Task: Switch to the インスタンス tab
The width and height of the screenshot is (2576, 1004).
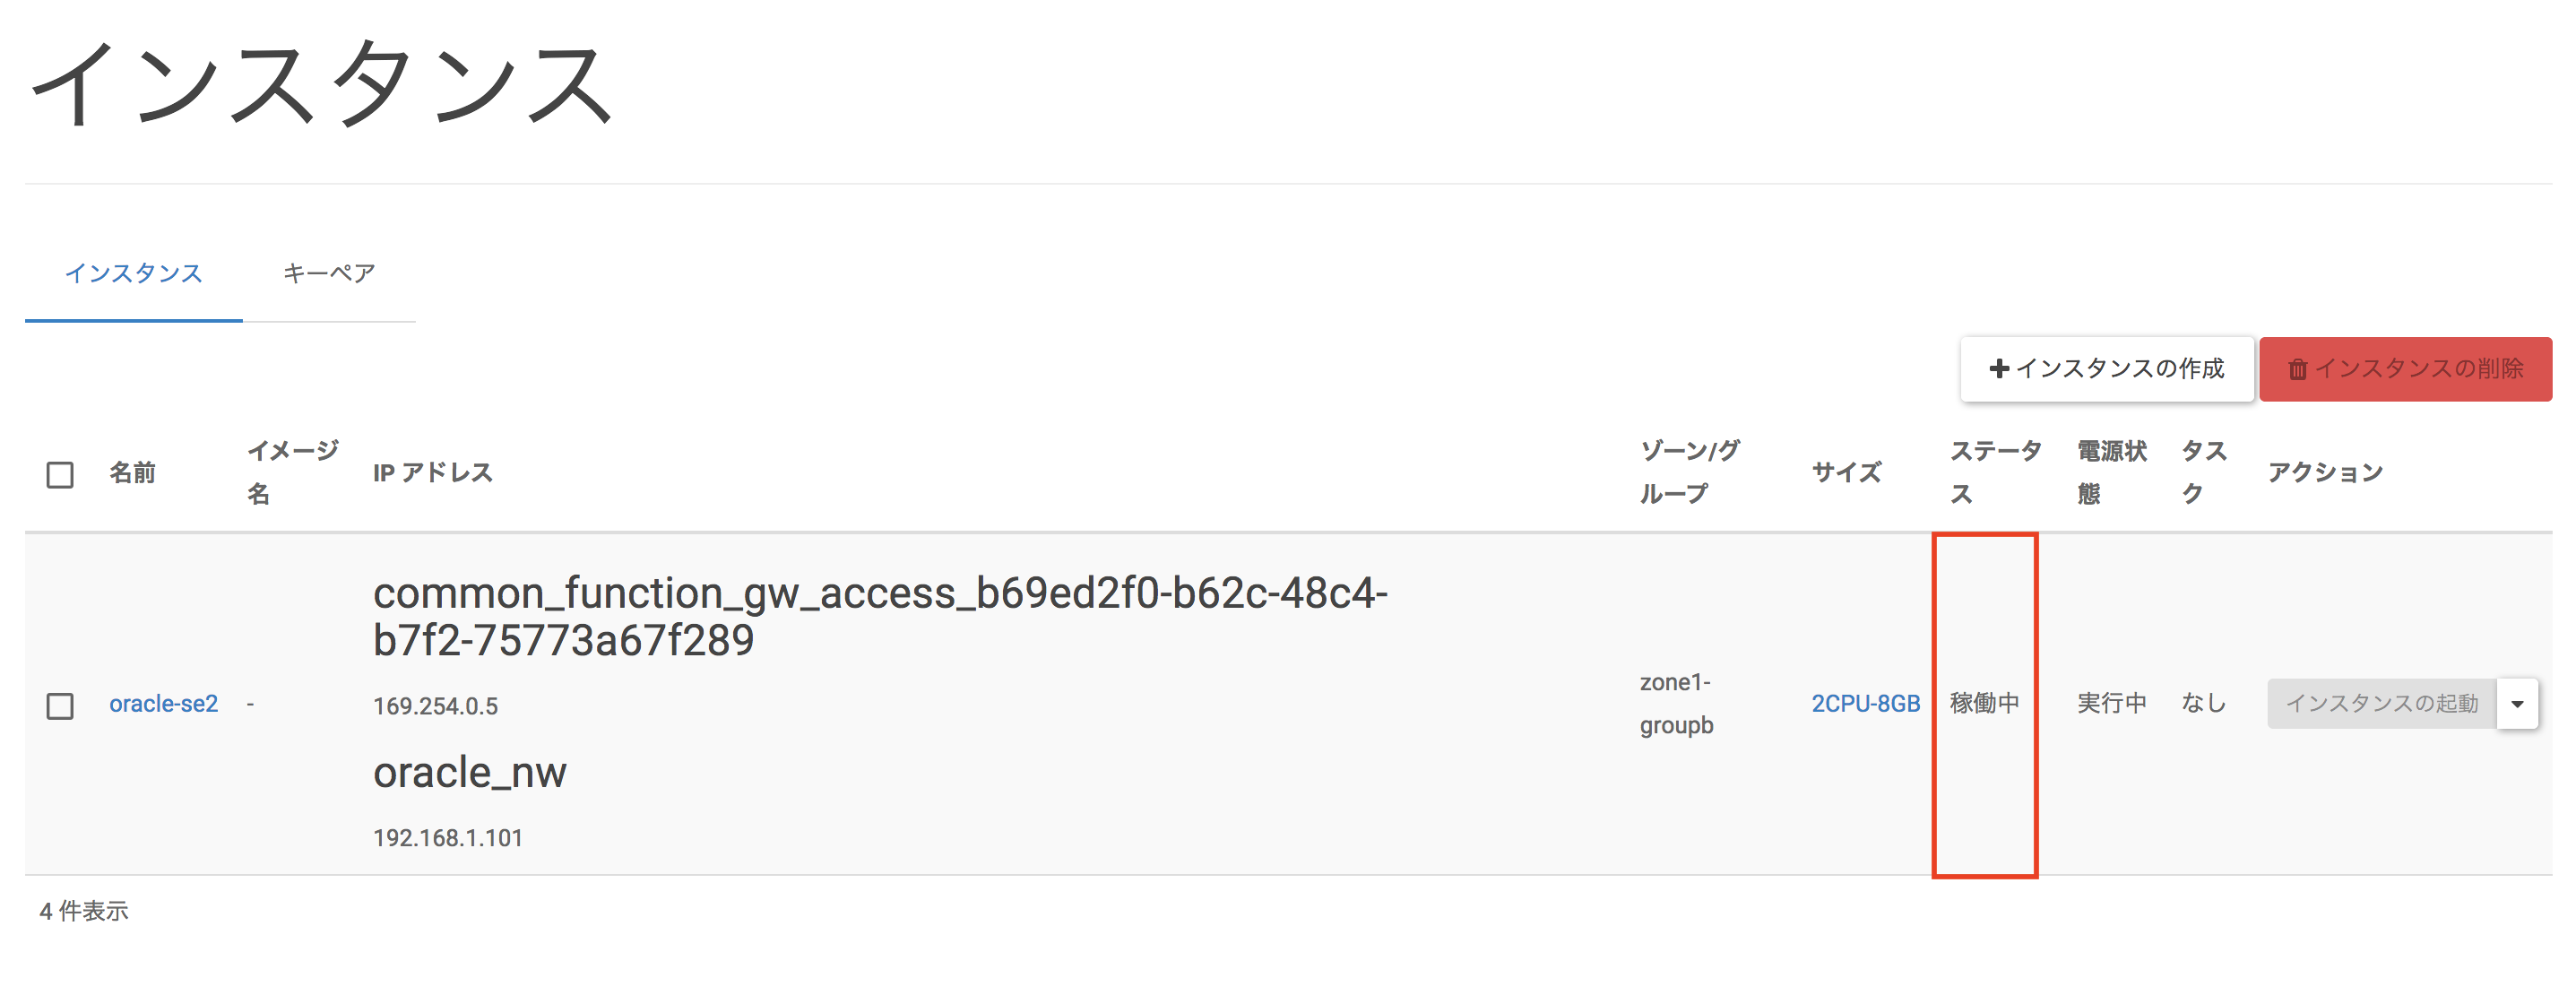Action: (x=133, y=273)
